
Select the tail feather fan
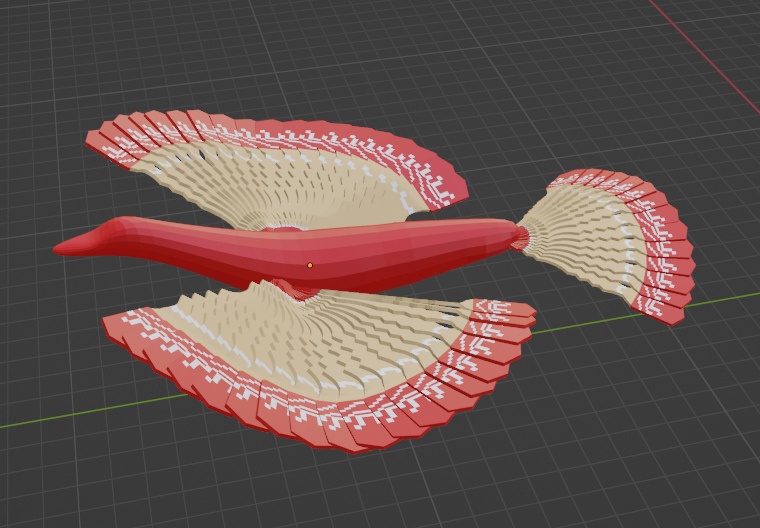coord(610,245)
